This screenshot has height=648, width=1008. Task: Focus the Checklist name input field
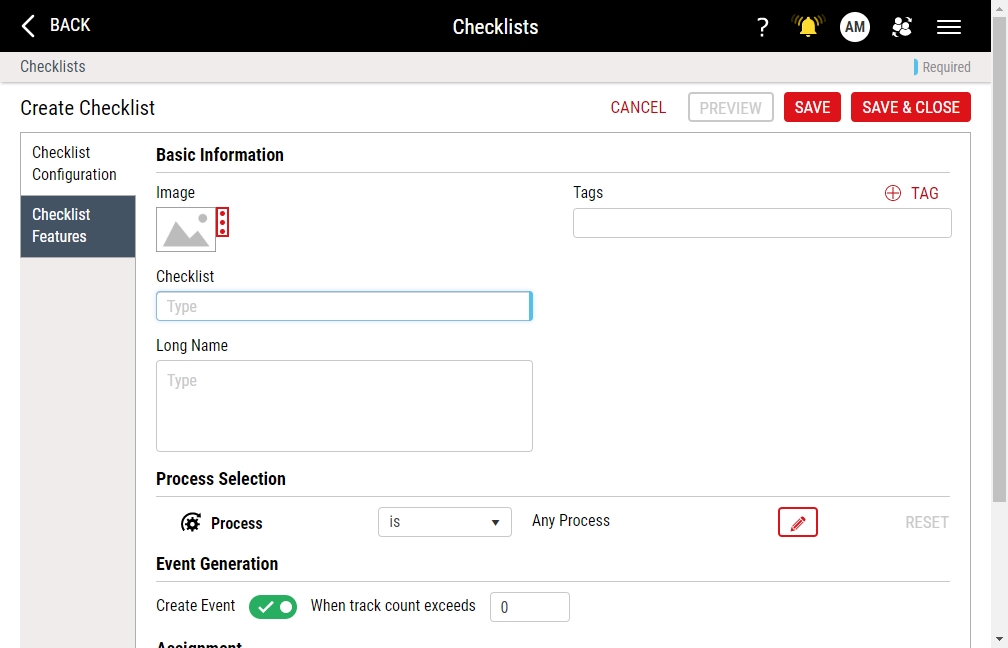[x=345, y=306]
